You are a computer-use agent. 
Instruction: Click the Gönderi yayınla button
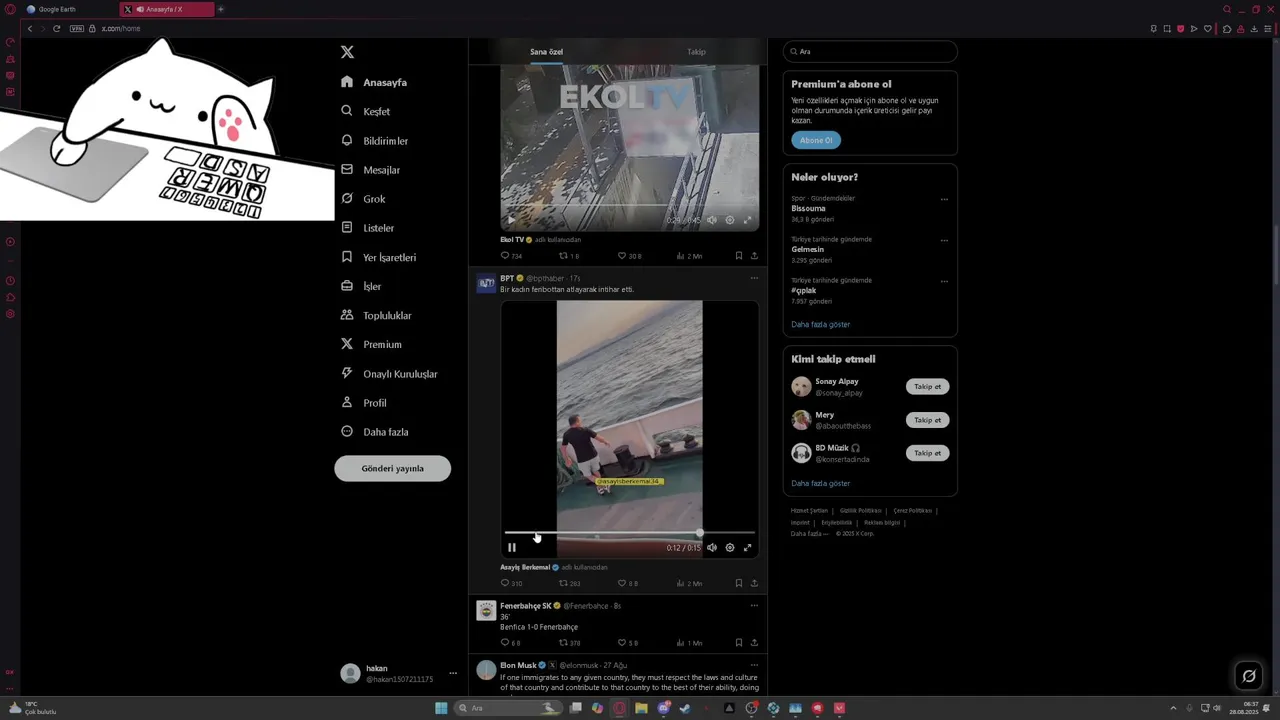(x=392, y=468)
